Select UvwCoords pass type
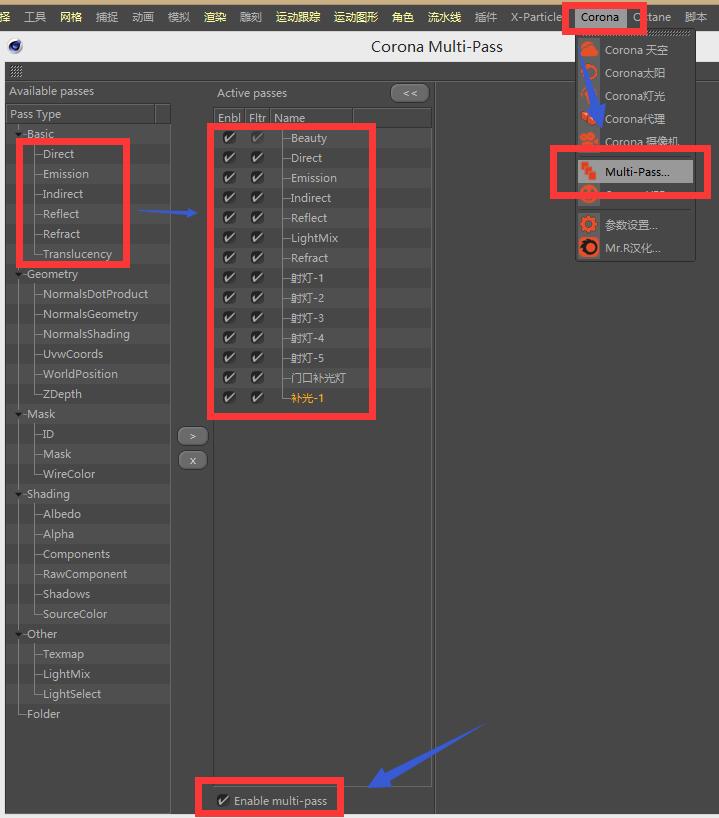This screenshot has width=719, height=818. [x=73, y=354]
